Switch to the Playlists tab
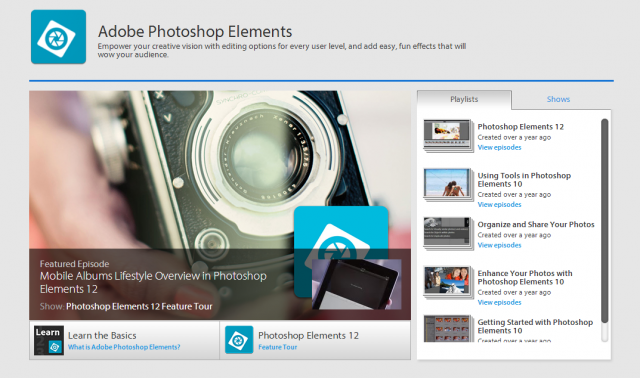This screenshot has width=640, height=378. pos(464,99)
